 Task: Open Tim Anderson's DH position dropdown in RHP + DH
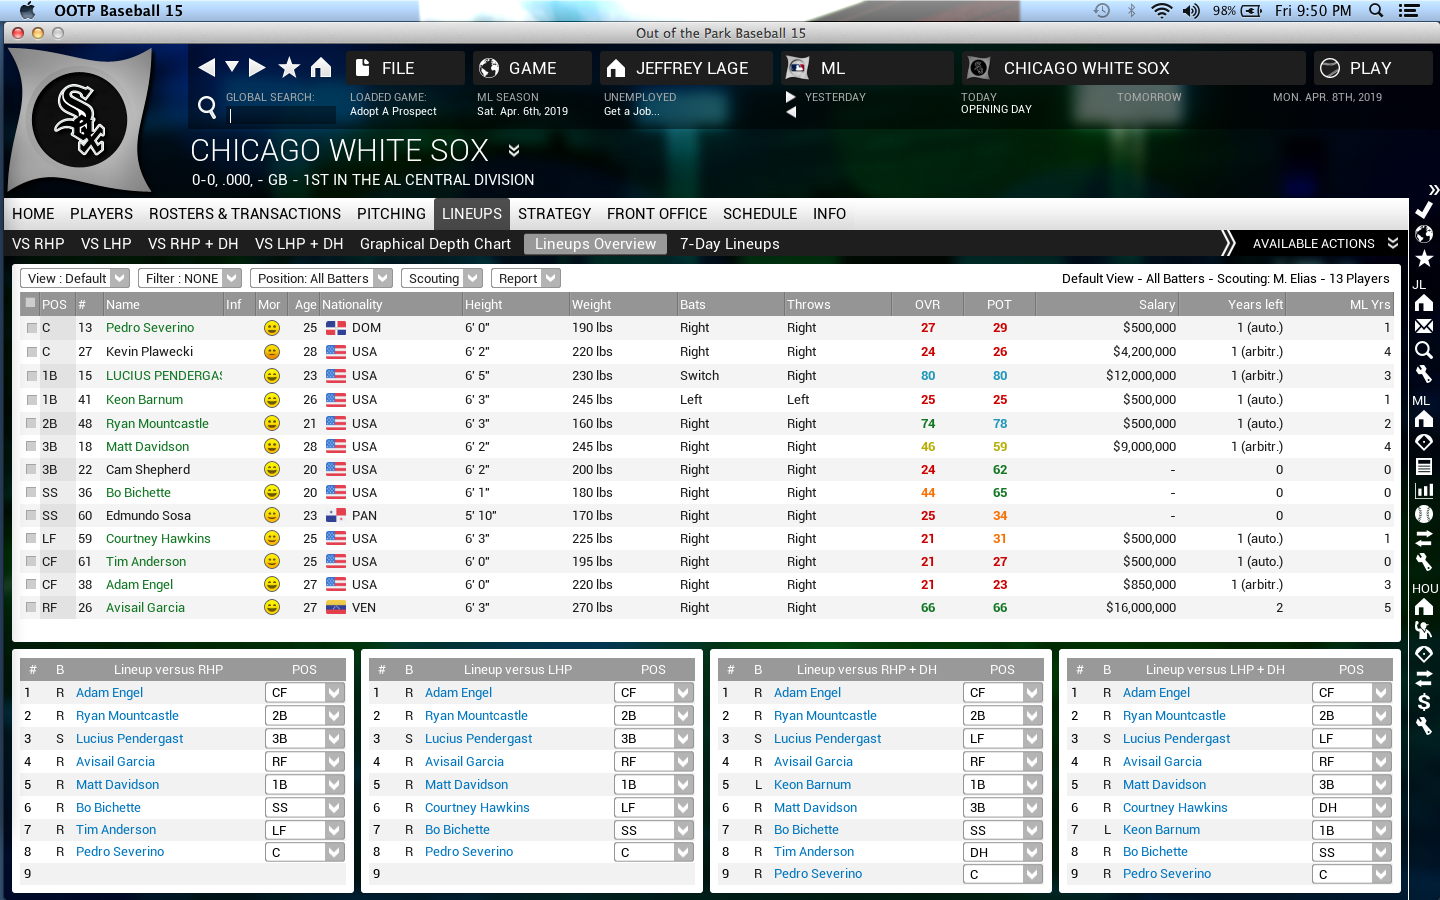pos(1003,852)
